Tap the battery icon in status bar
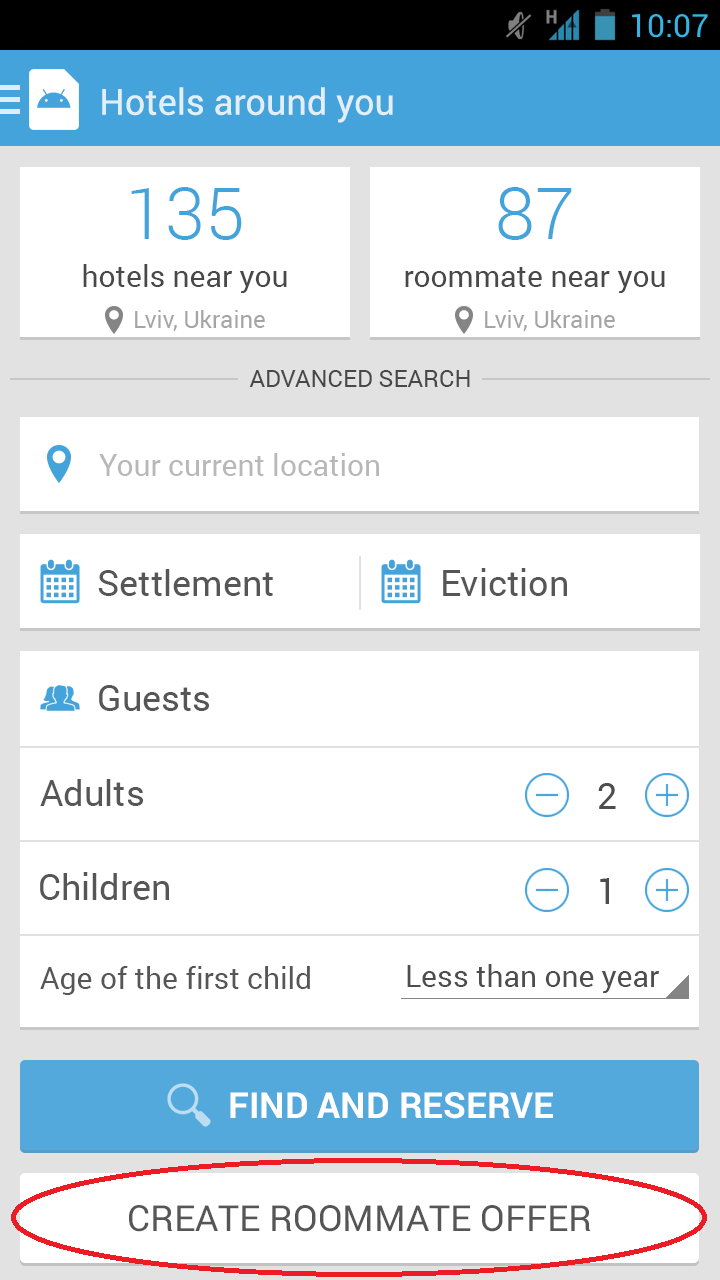Screen dimensions: 720x1280 tap(604, 24)
